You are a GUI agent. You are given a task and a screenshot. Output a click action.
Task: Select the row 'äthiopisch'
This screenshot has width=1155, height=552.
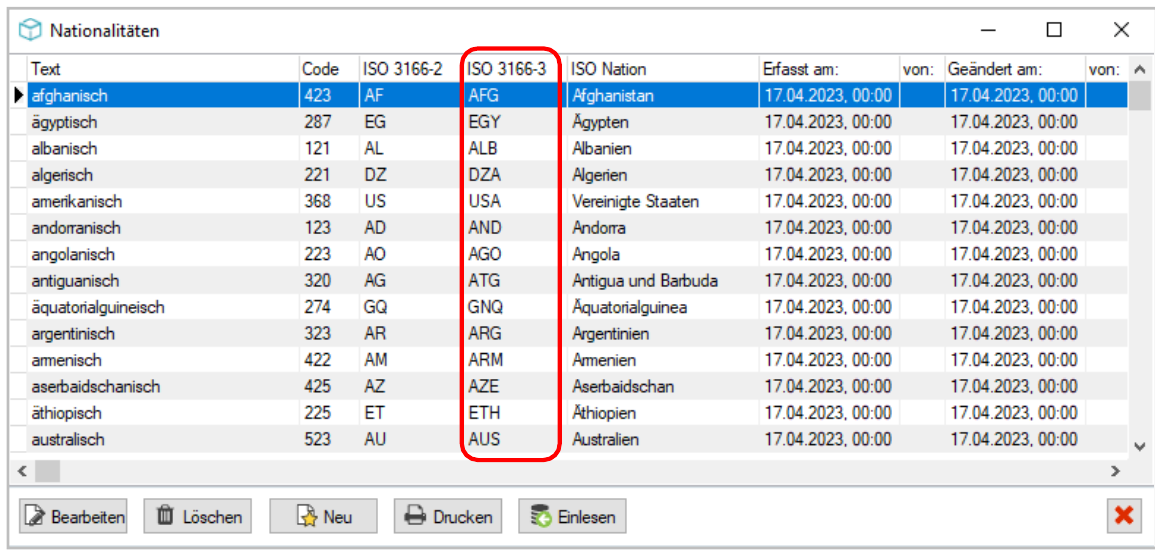(570, 413)
